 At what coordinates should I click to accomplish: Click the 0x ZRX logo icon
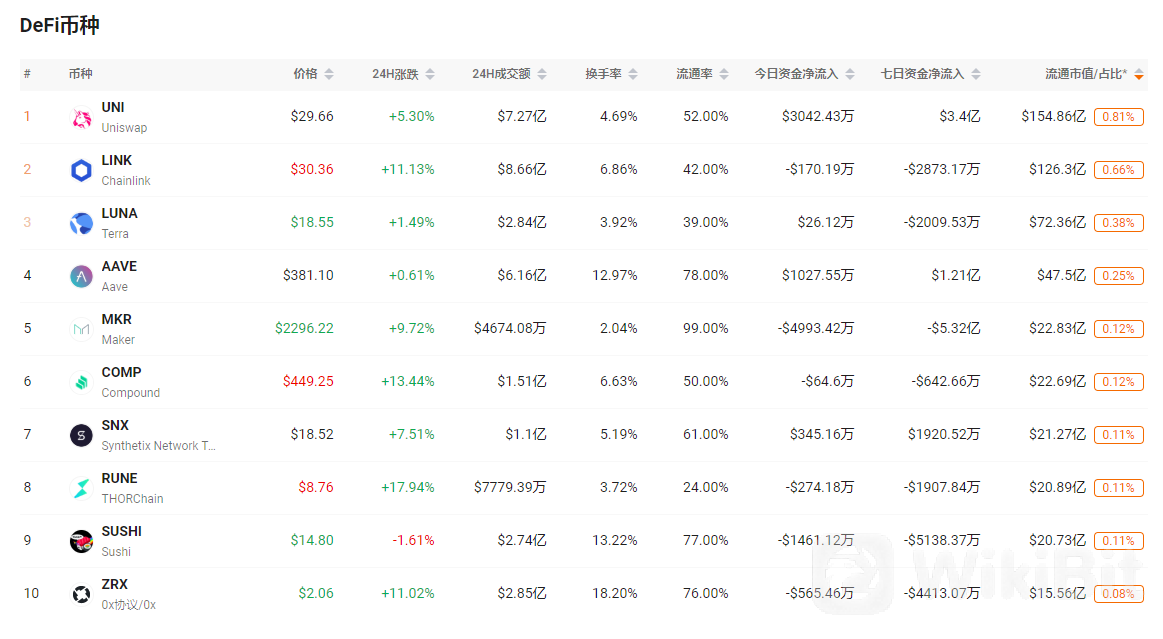pyautogui.click(x=81, y=595)
